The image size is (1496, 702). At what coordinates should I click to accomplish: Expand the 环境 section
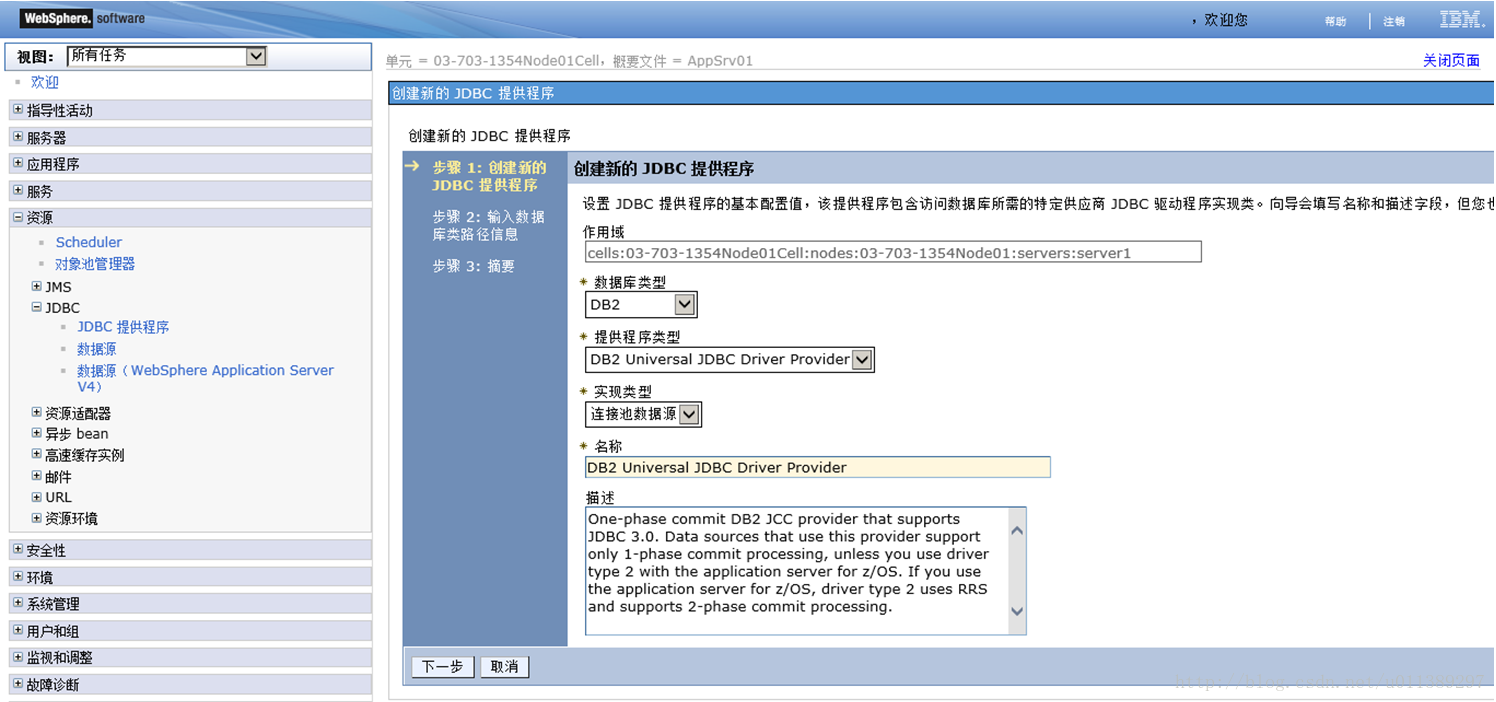pyautogui.click(x=18, y=577)
